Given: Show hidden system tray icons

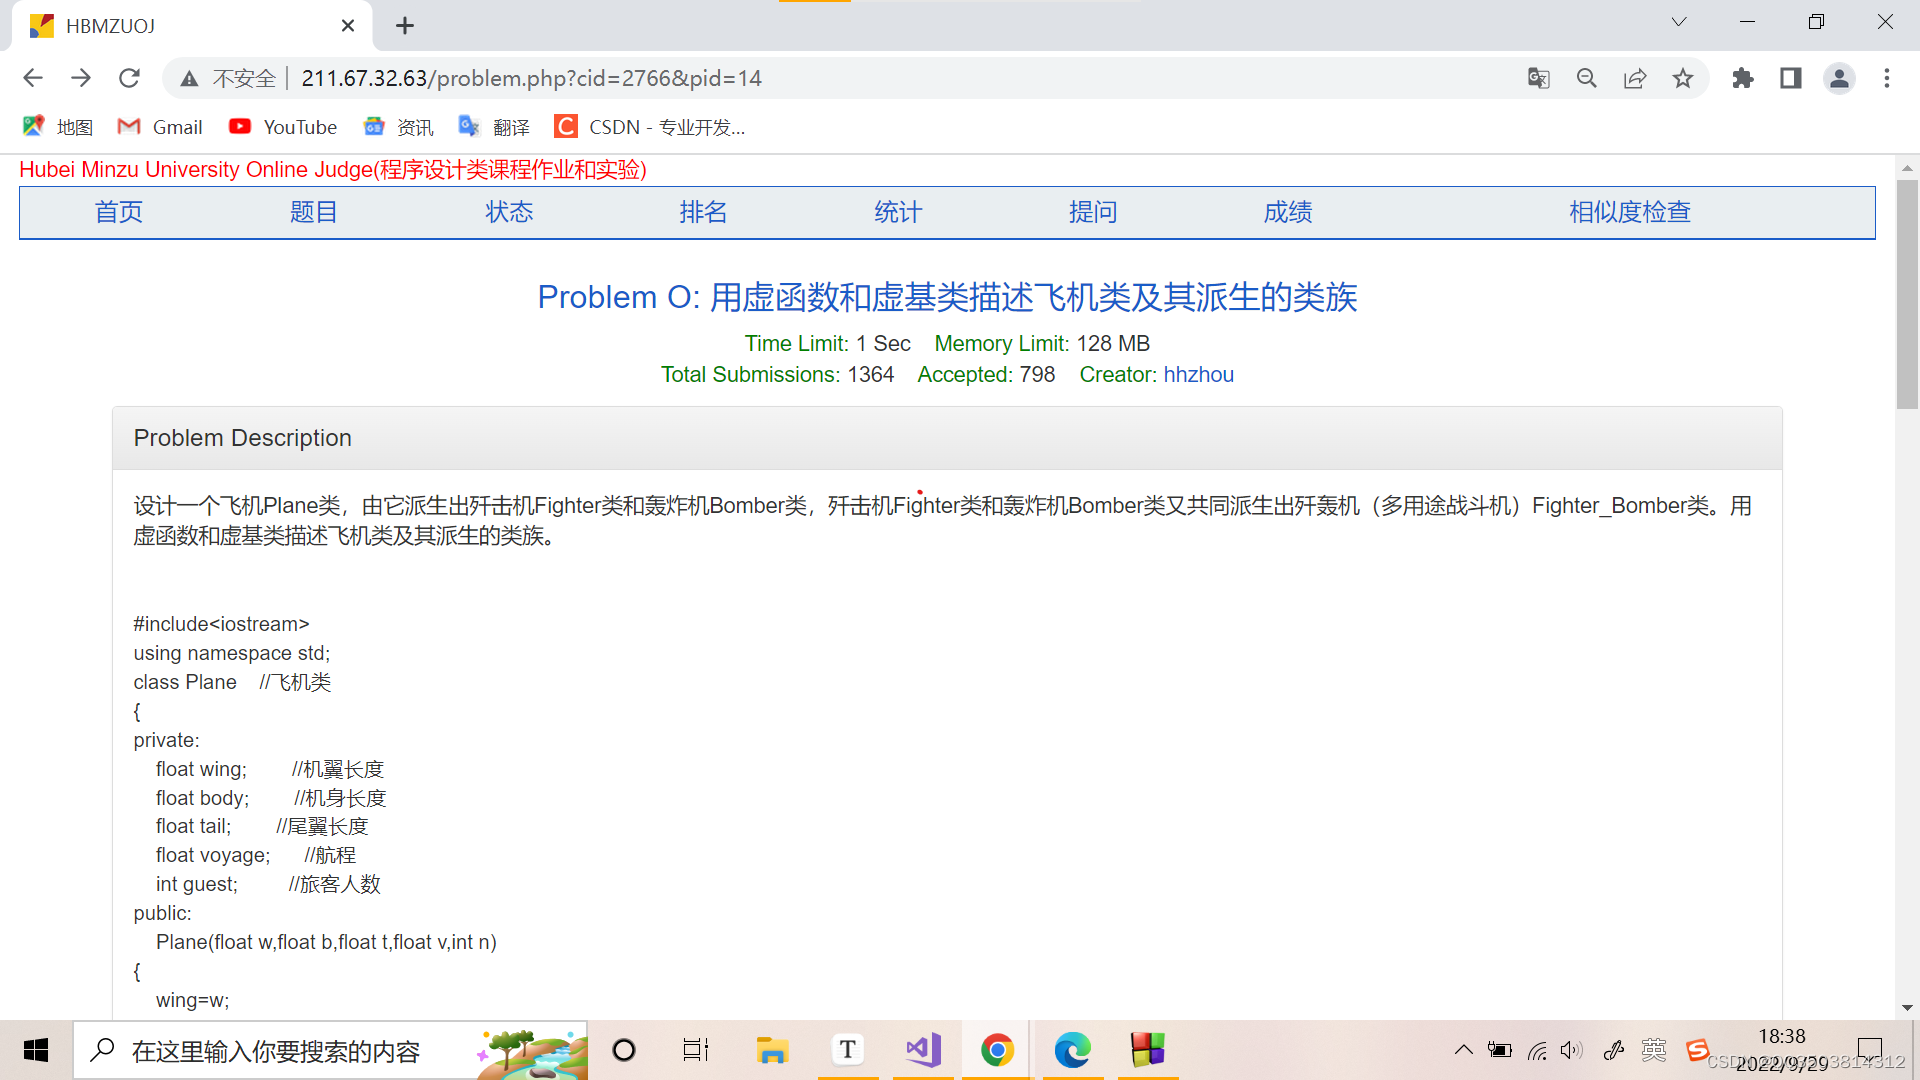Looking at the screenshot, I should 1463,1050.
